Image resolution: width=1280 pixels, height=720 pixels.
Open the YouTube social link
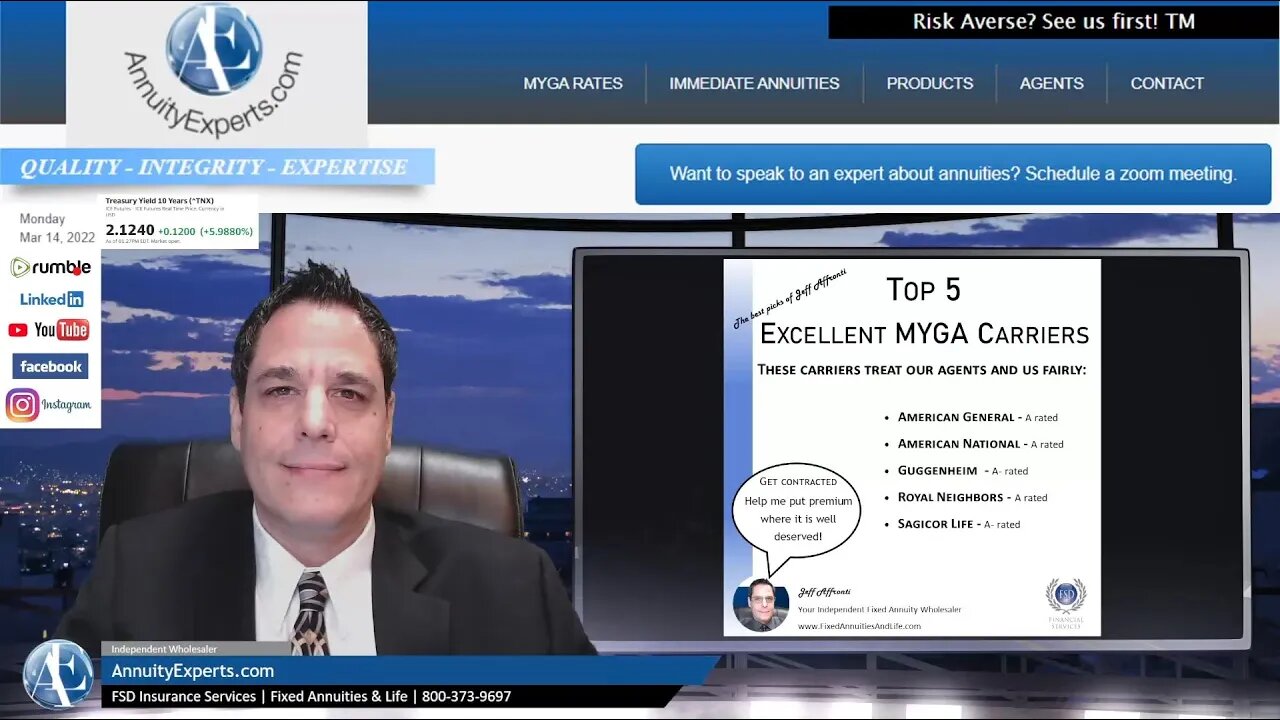(x=49, y=330)
